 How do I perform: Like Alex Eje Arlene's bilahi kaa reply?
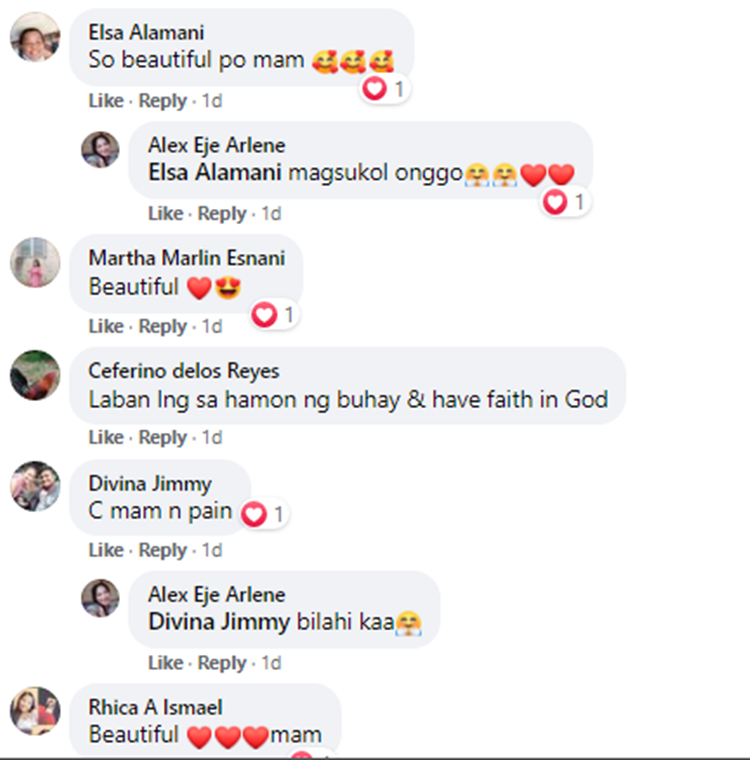166,663
